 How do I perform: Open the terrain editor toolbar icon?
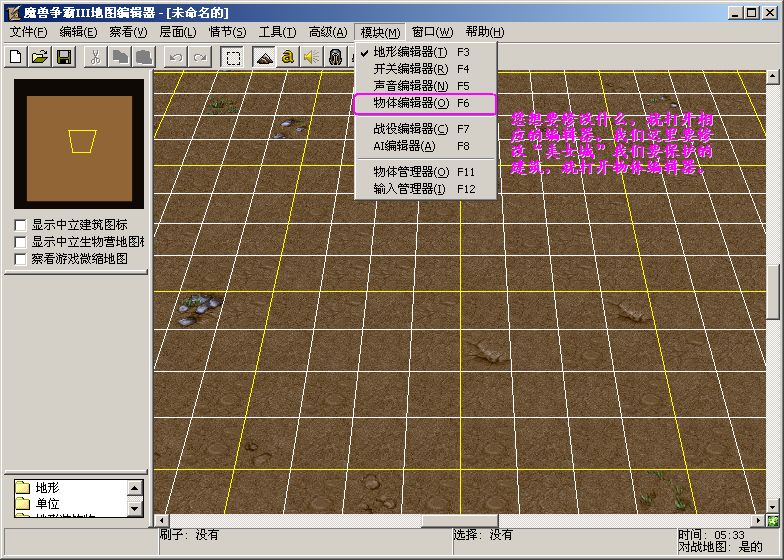pyautogui.click(x=264, y=57)
